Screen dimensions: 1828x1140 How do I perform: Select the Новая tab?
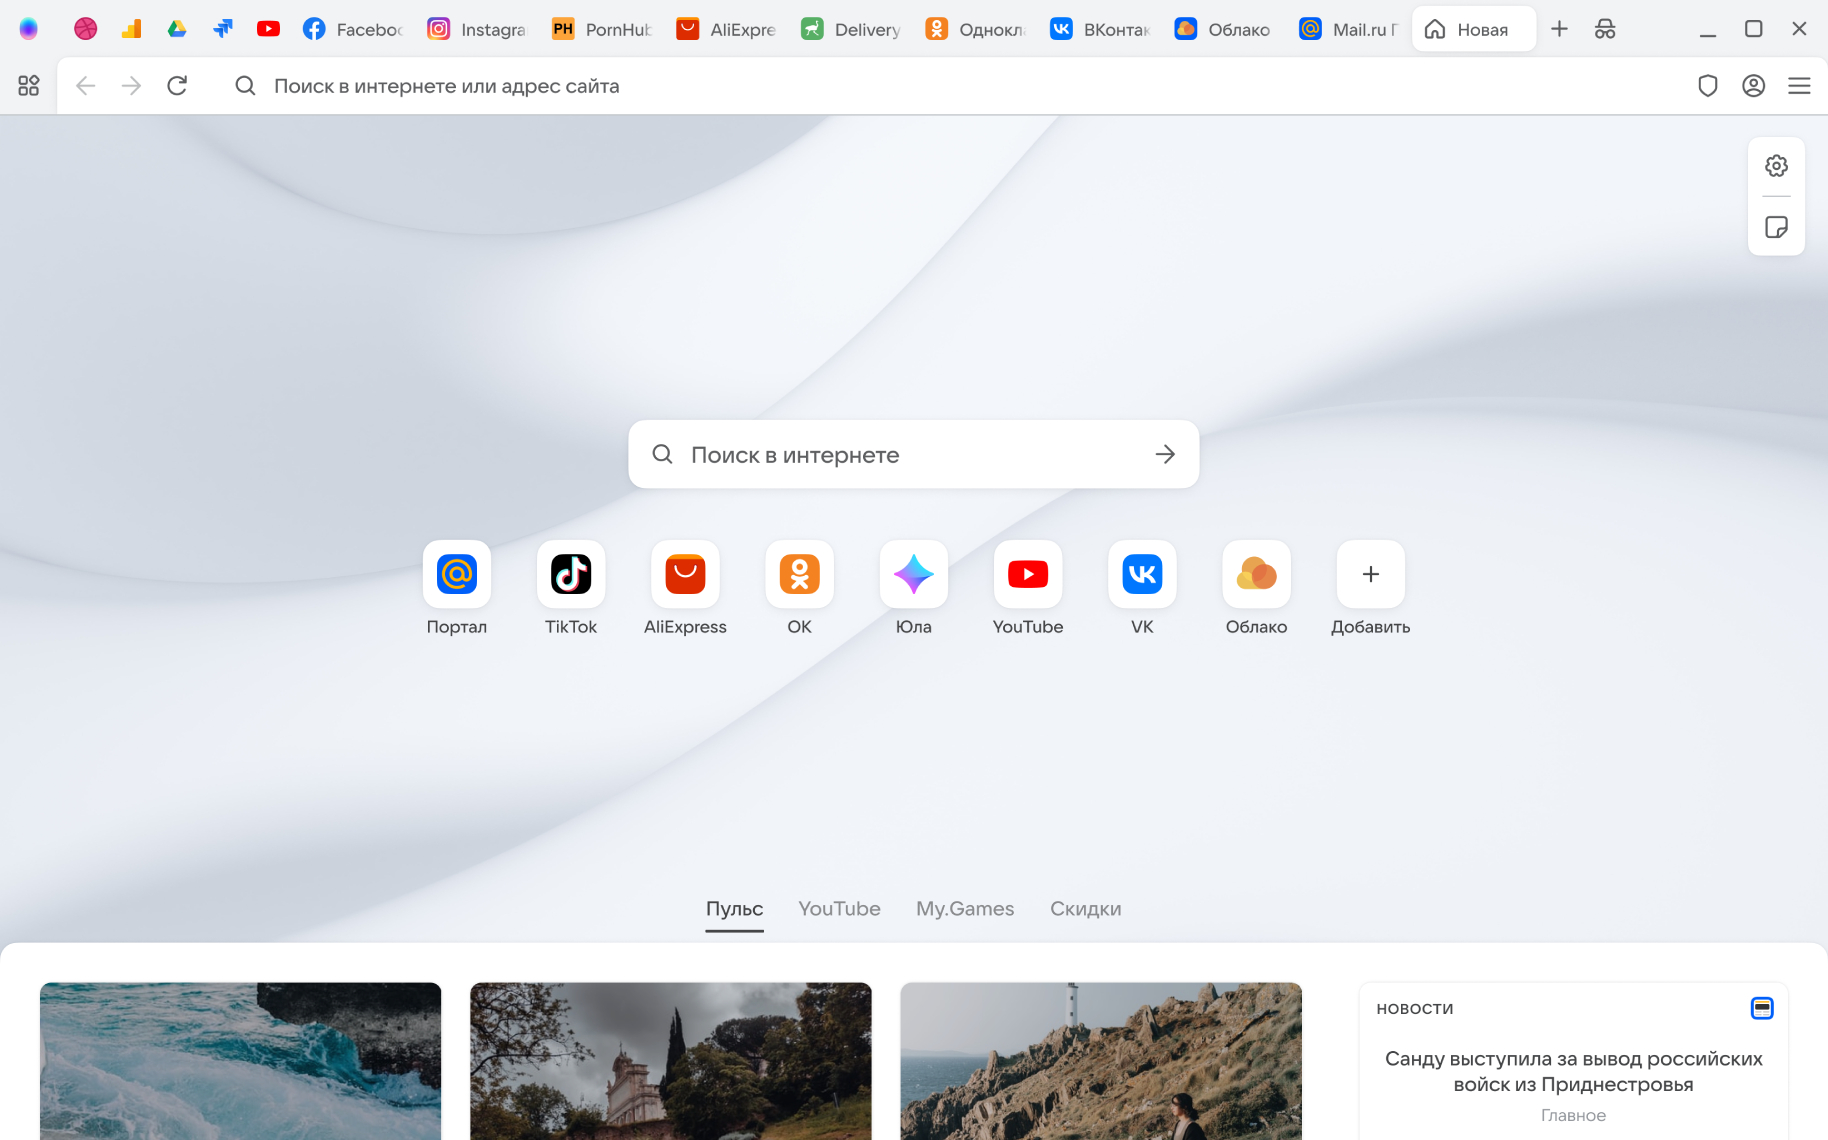pyautogui.click(x=1474, y=29)
